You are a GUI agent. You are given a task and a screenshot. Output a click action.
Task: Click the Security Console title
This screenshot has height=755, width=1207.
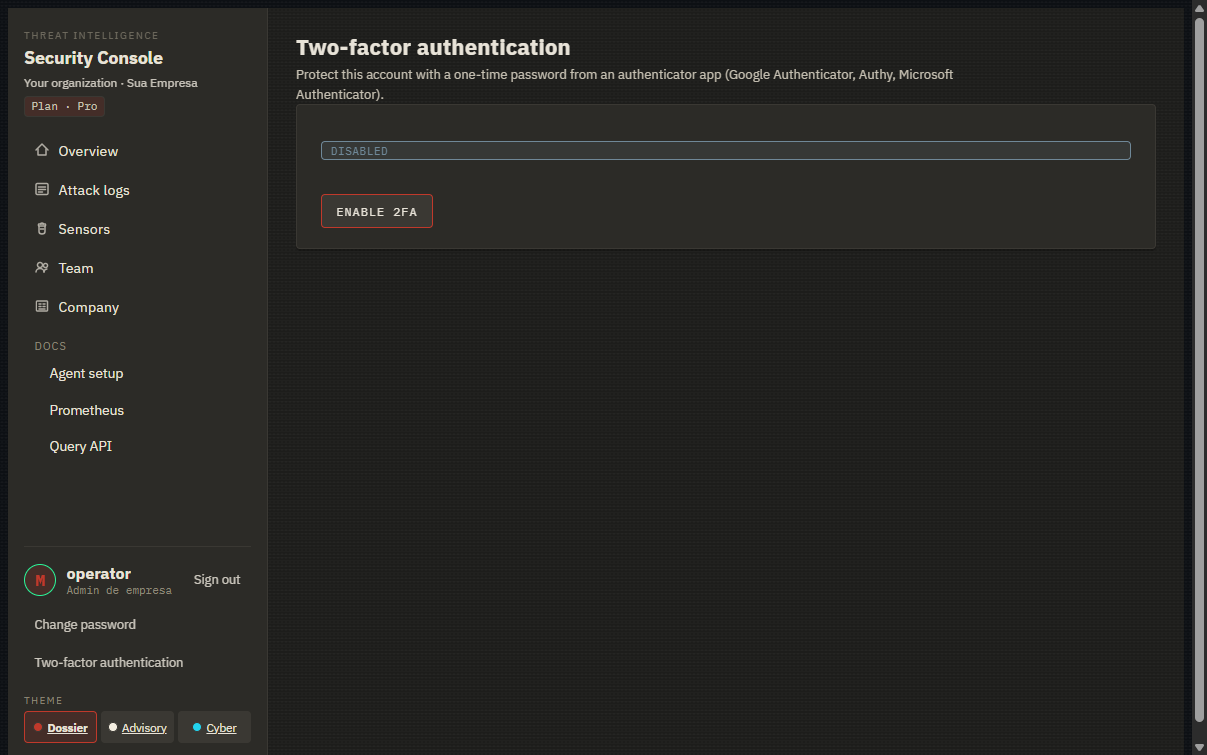93,58
